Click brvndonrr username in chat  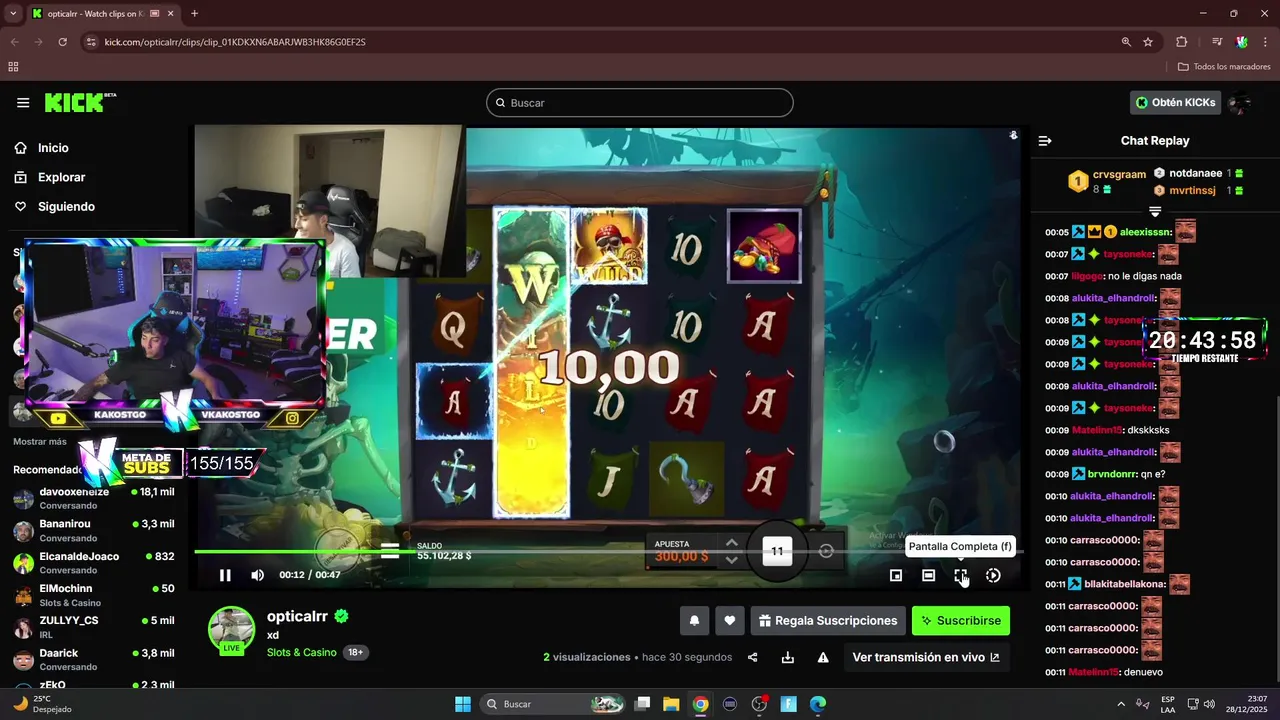(1111, 474)
